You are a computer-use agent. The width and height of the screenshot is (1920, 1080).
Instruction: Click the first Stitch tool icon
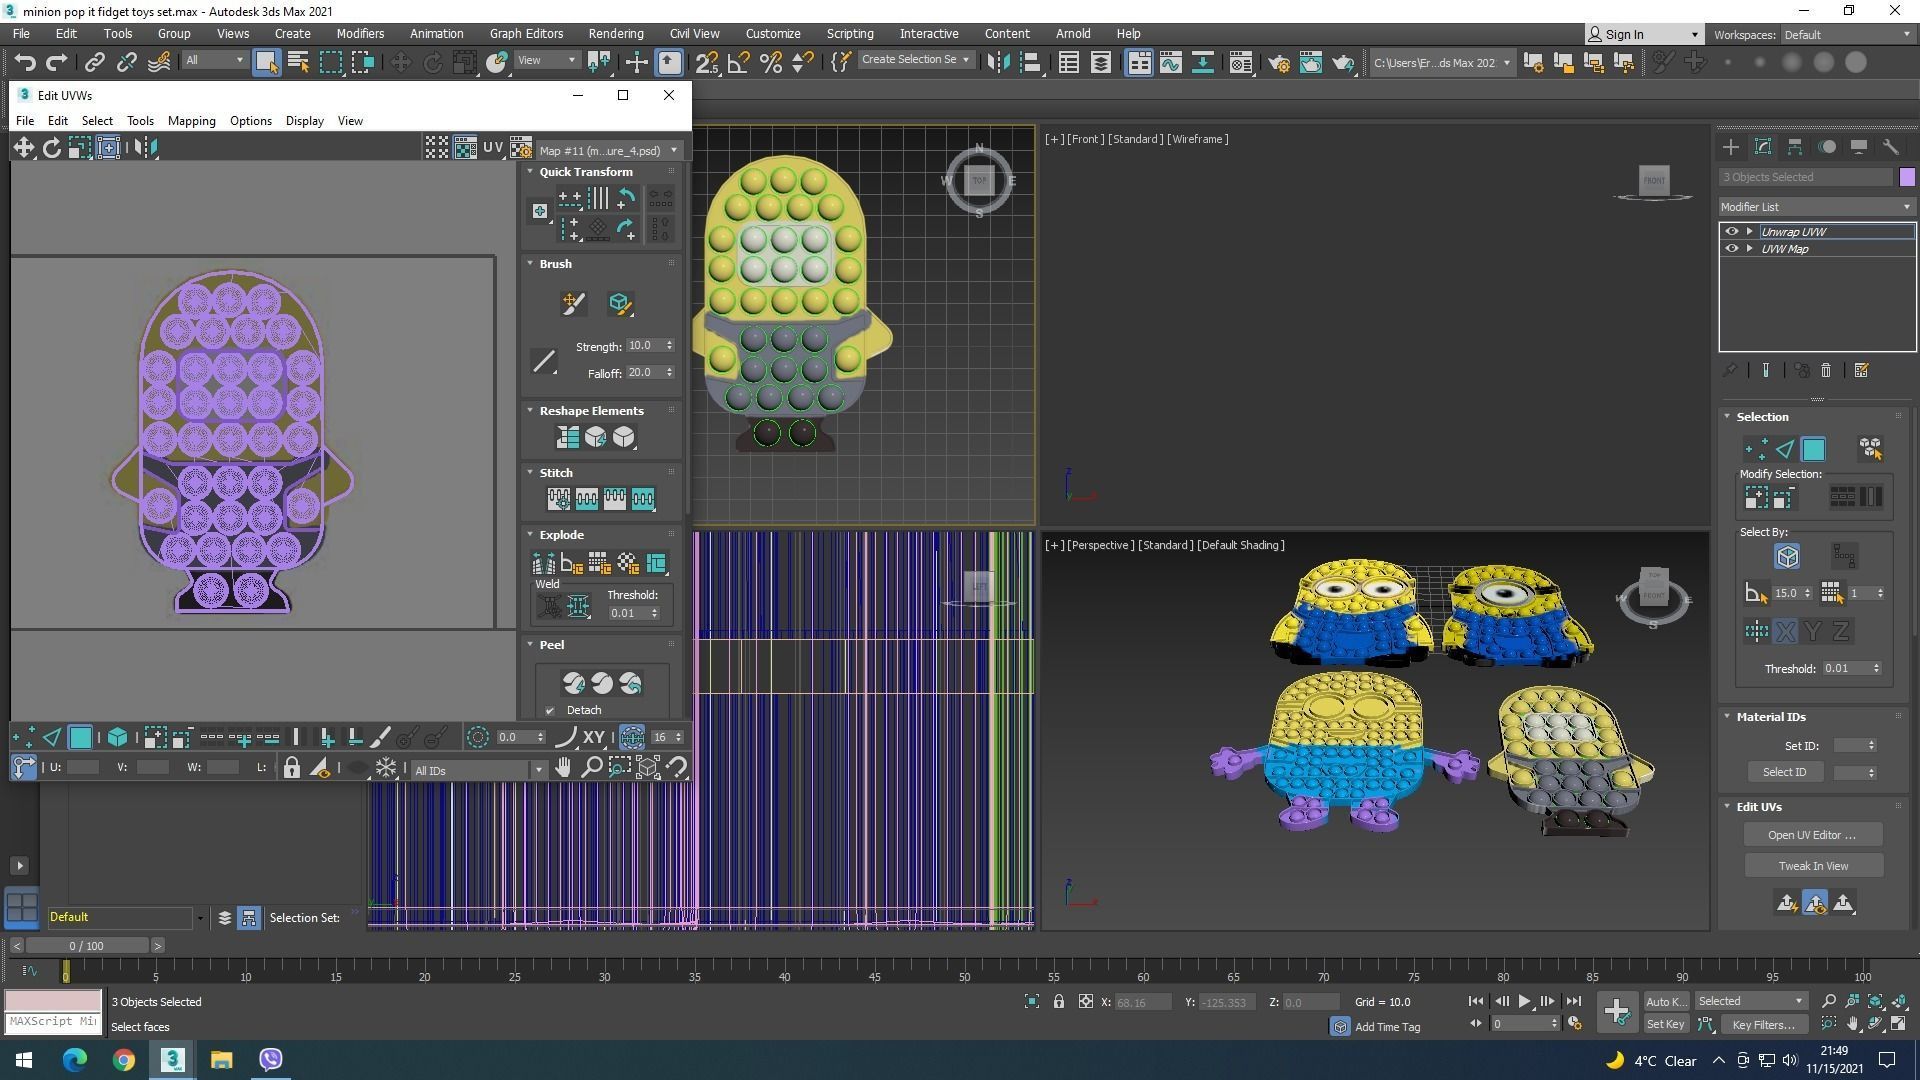point(558,498)
